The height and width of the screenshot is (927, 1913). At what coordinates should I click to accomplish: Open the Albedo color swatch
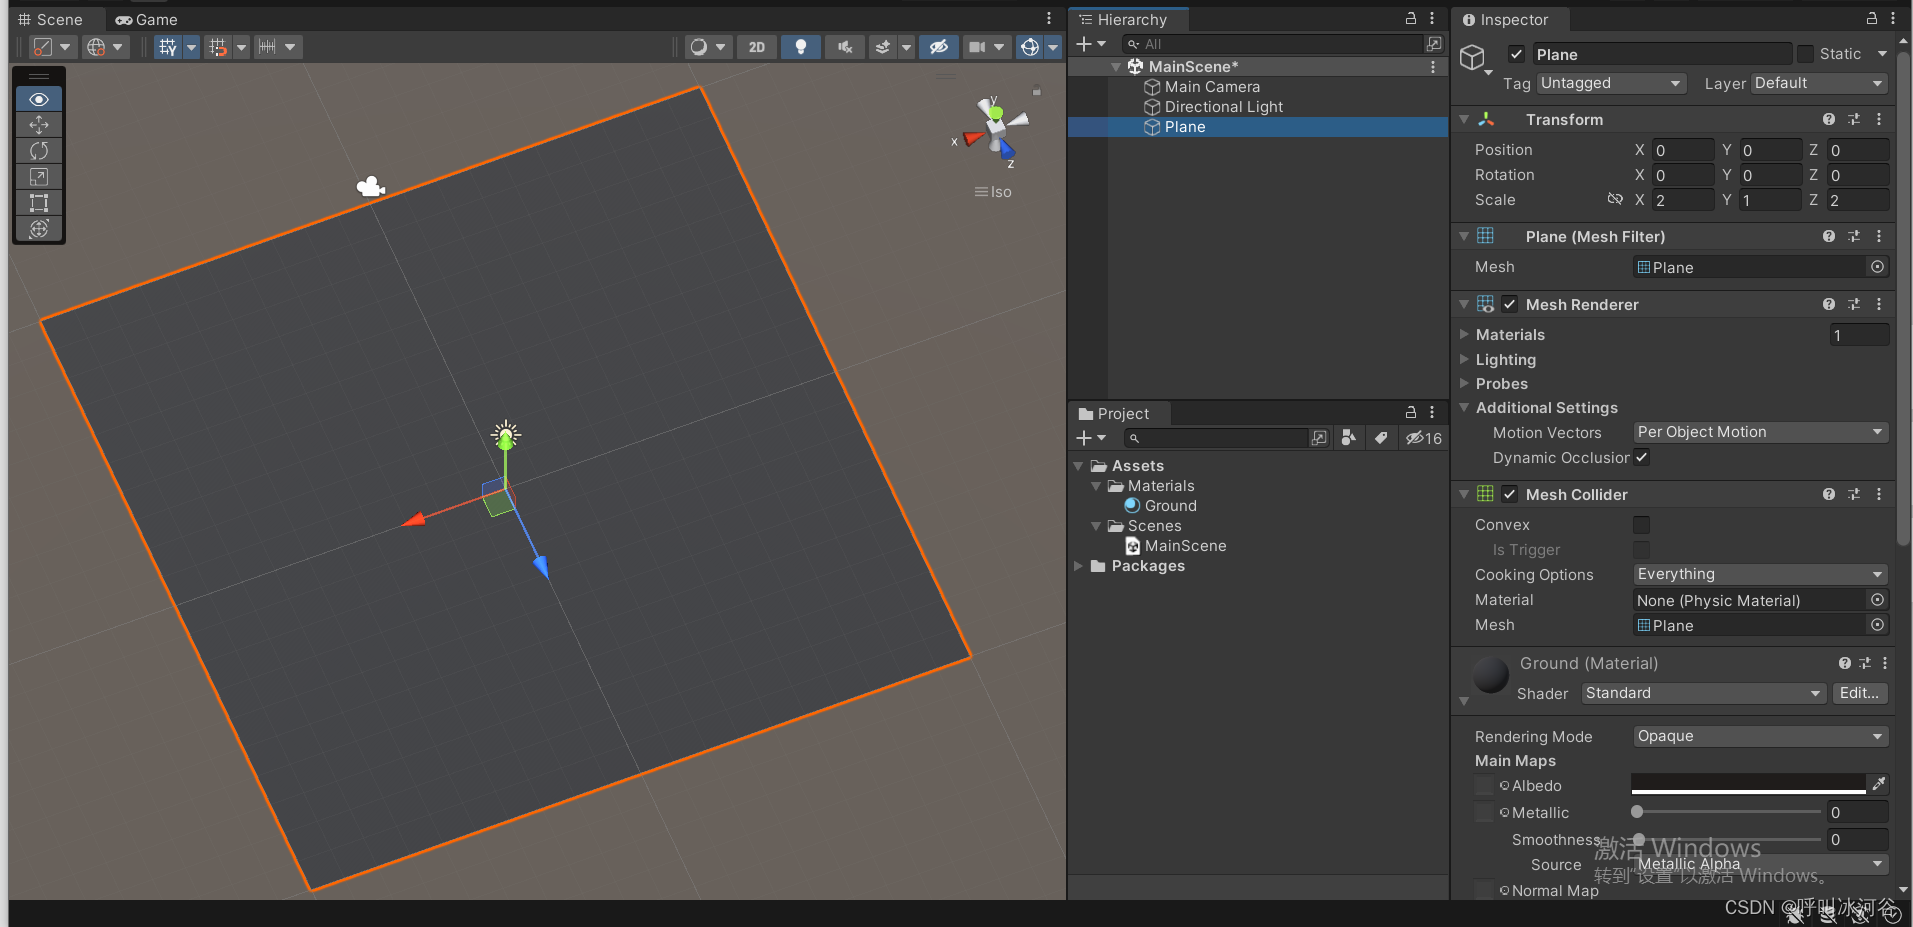pos(1748,785)
